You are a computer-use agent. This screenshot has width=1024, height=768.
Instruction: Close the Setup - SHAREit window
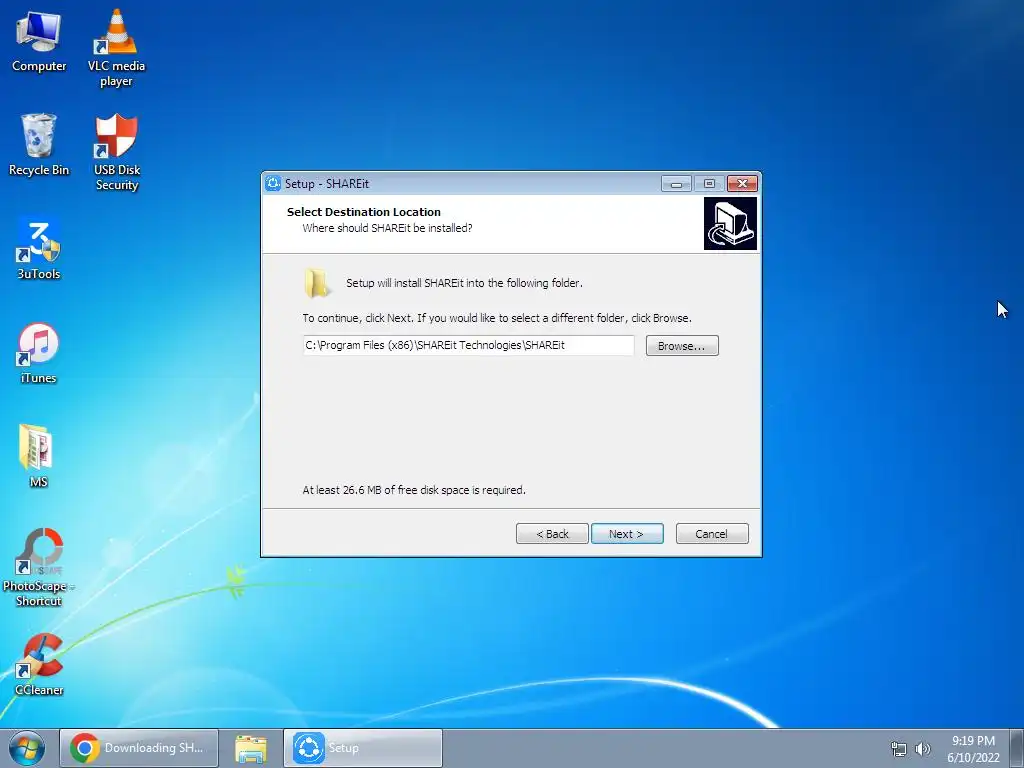coord(742,184)
